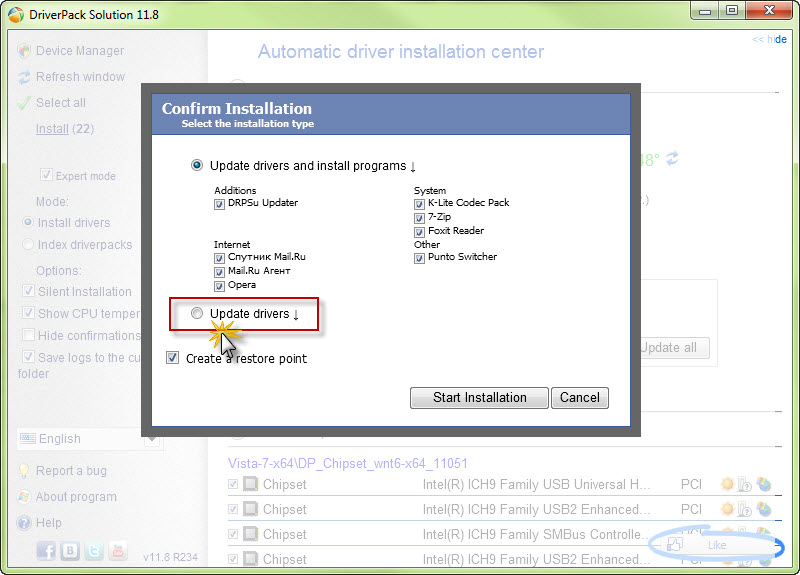Viewport: 800px width, 575px height.
Task: Click the Facebook icon
Action: point(46,551)
